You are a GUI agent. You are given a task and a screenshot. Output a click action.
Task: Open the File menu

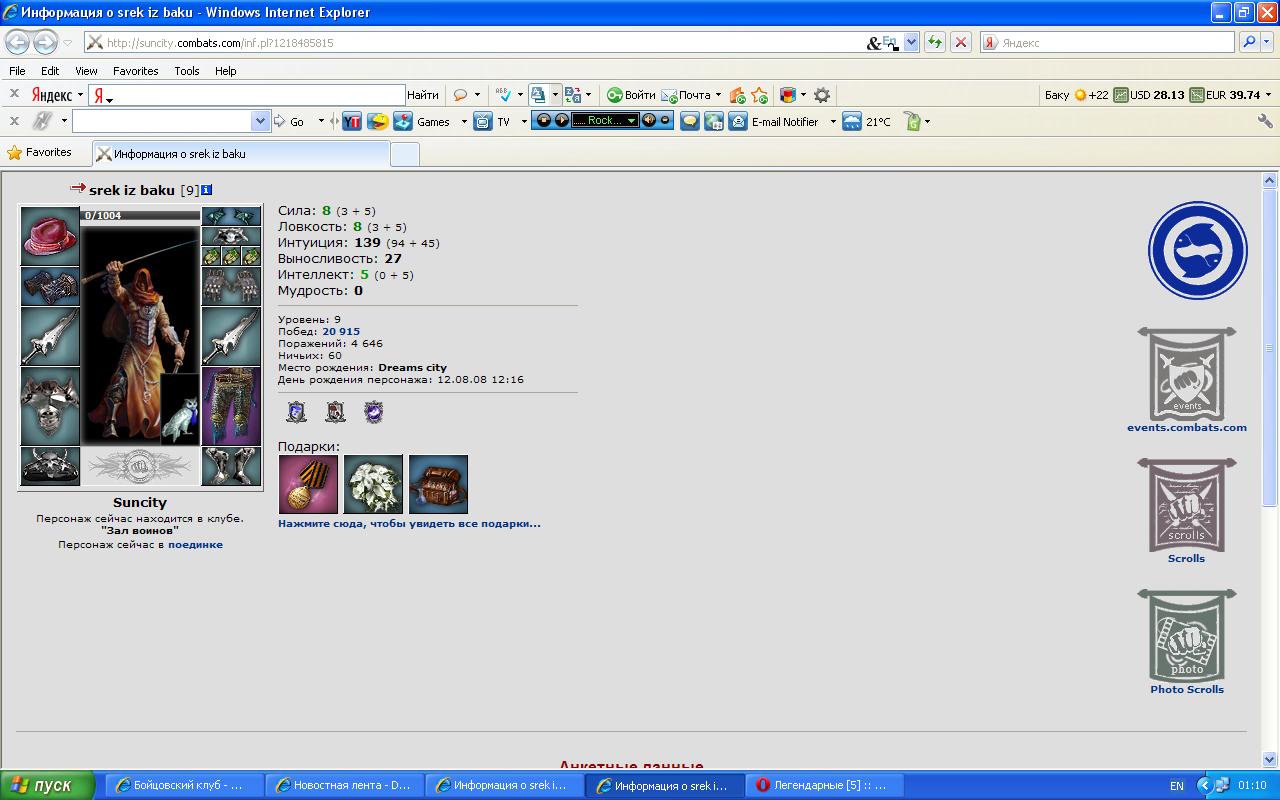pyautogui.click(x=17, y=71)
